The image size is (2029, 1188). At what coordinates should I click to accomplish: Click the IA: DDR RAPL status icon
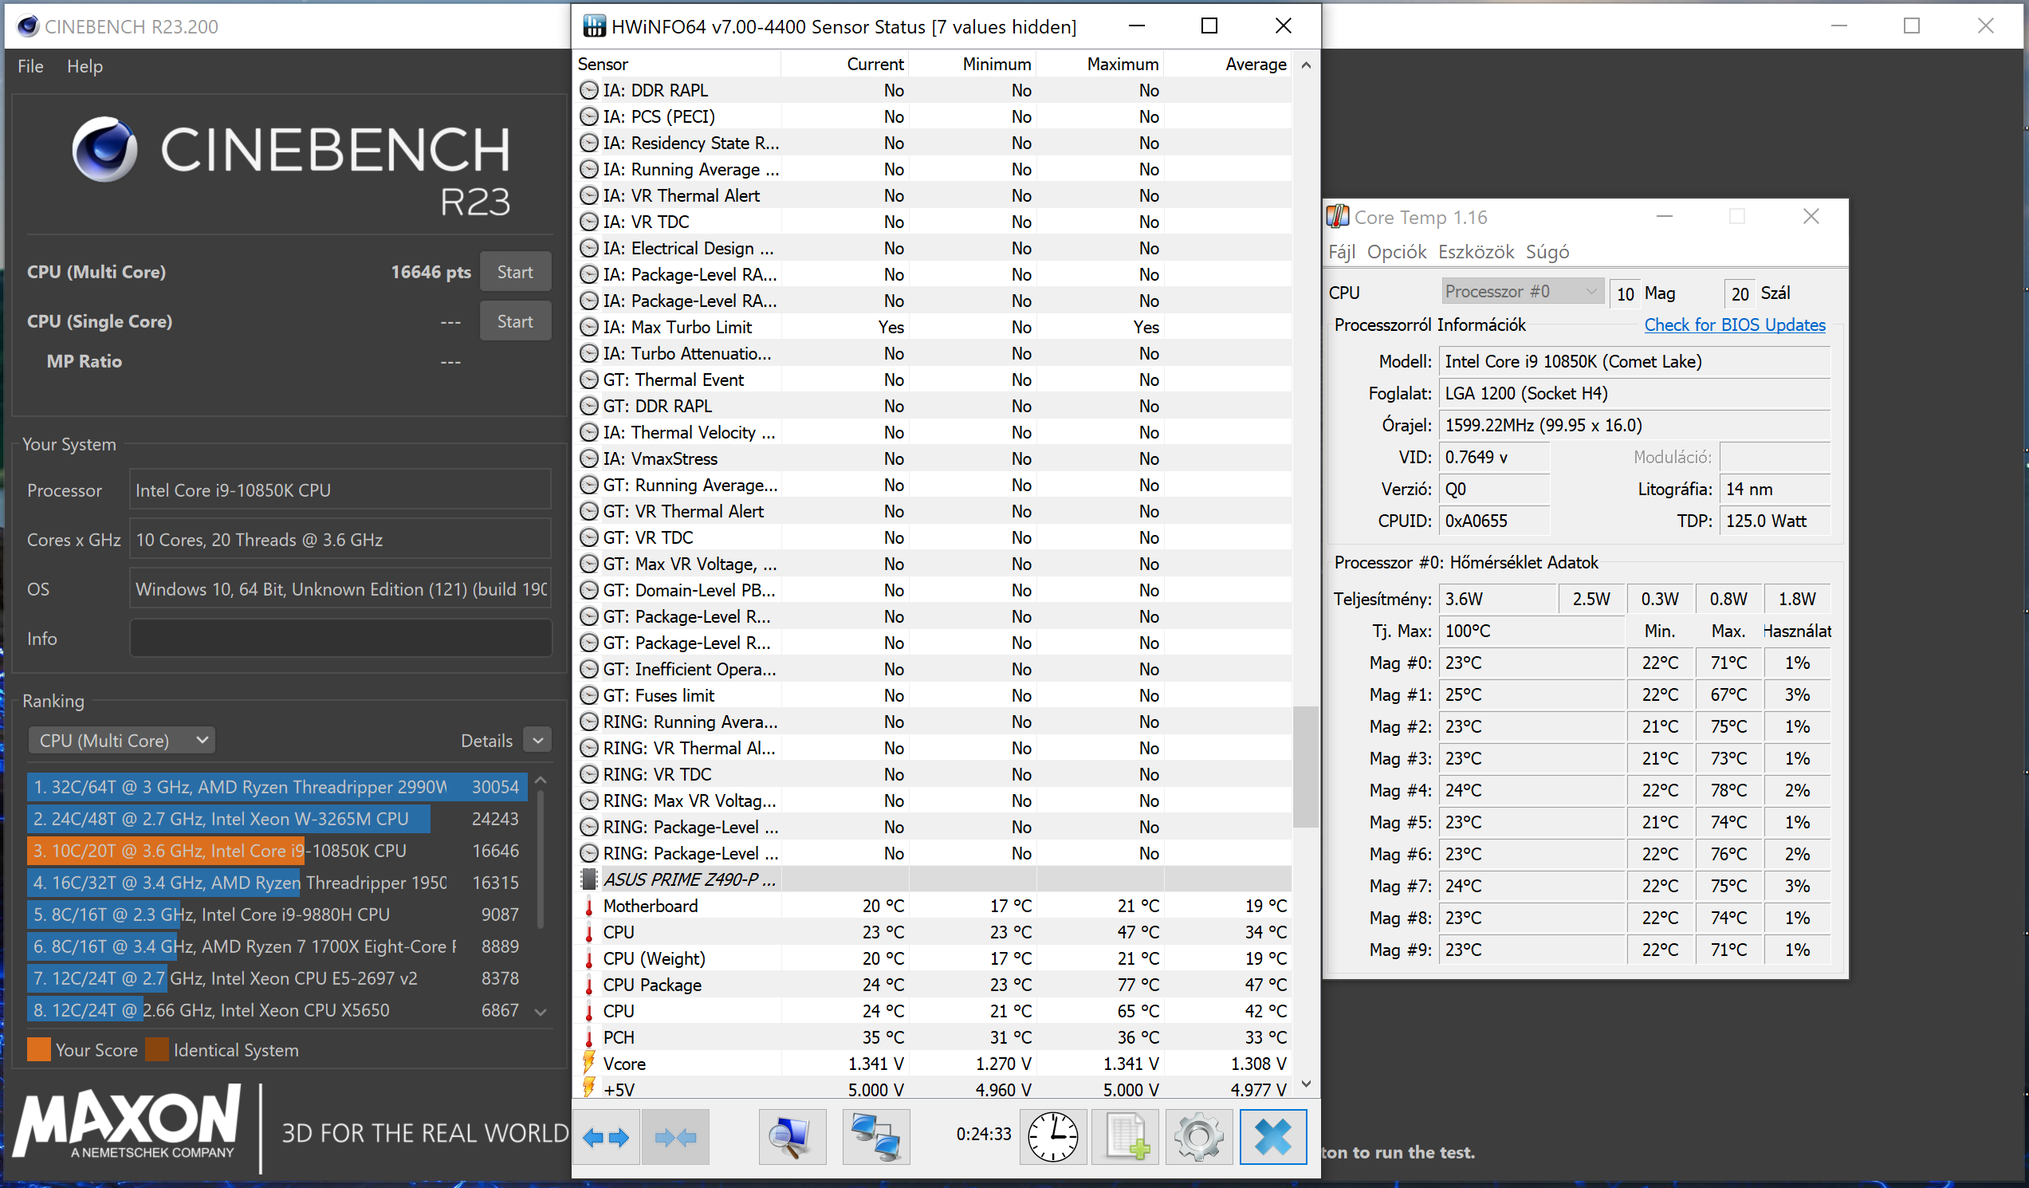[589, 90]
